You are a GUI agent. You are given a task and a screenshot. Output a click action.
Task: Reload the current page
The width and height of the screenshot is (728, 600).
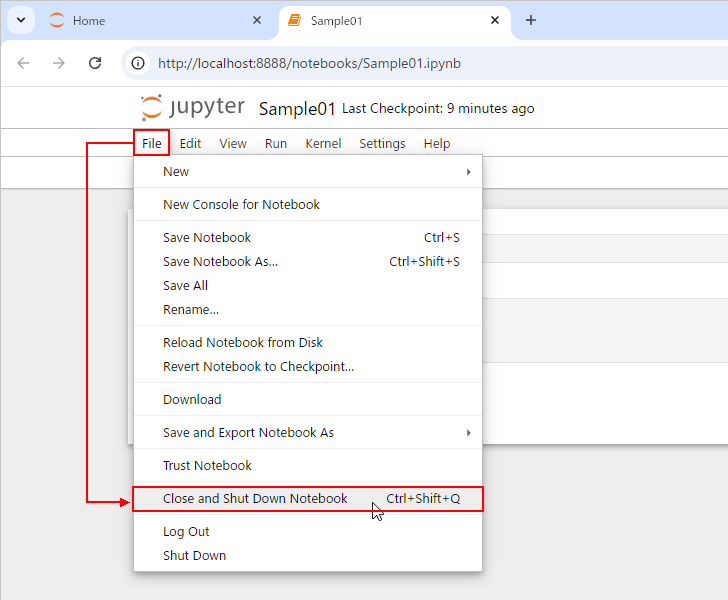95,63
